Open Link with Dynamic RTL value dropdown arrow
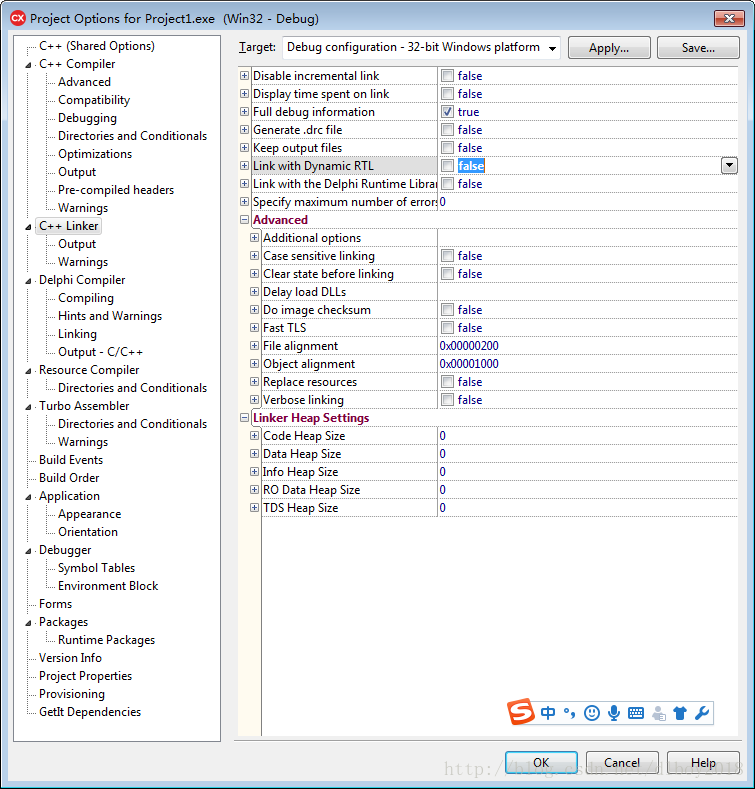755x789 pixels. click(x=729, y=166)
